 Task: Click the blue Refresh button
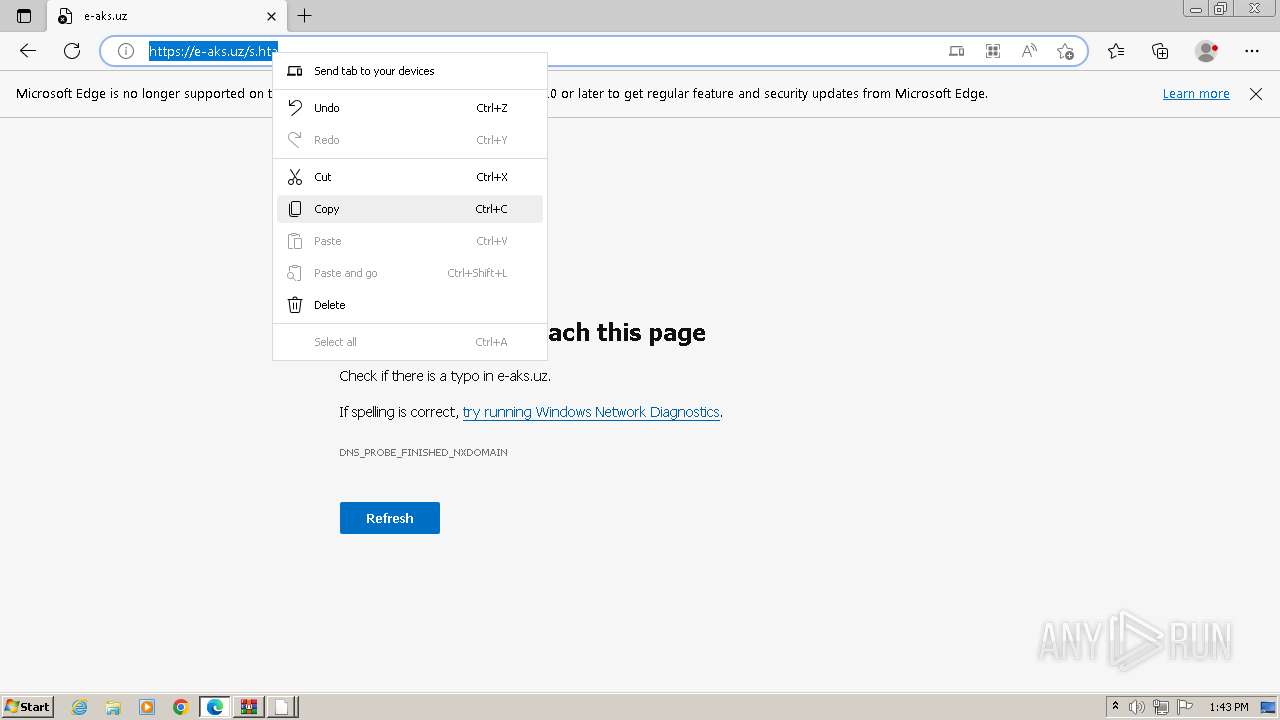coord(390,518)
